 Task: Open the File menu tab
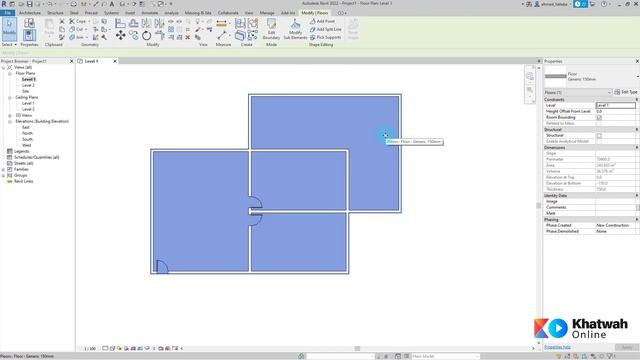coord(7,13)
